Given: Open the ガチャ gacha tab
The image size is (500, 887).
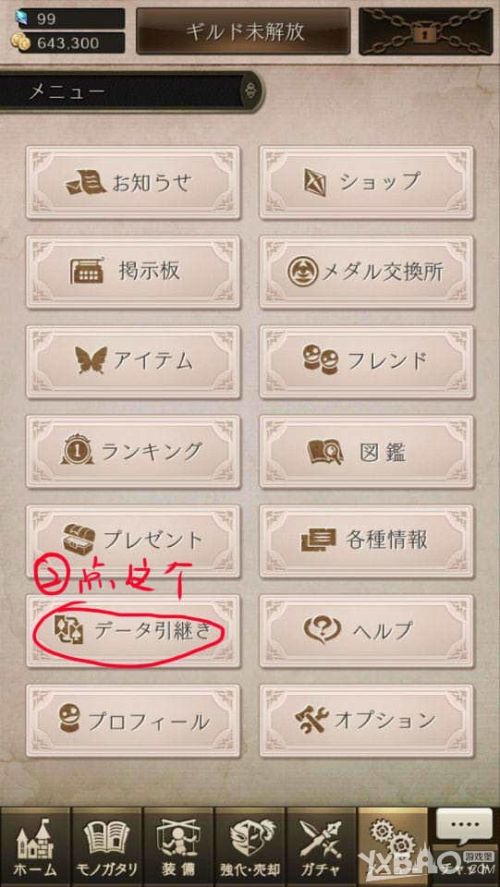Looking at the screenshot, I should tap(321, 847).
